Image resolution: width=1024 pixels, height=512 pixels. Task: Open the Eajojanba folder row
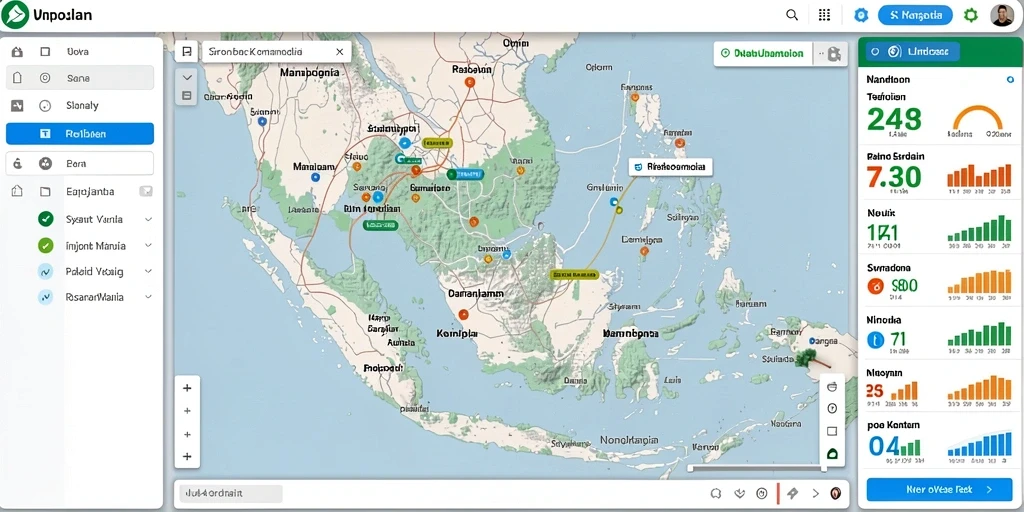tap(80, 191)
